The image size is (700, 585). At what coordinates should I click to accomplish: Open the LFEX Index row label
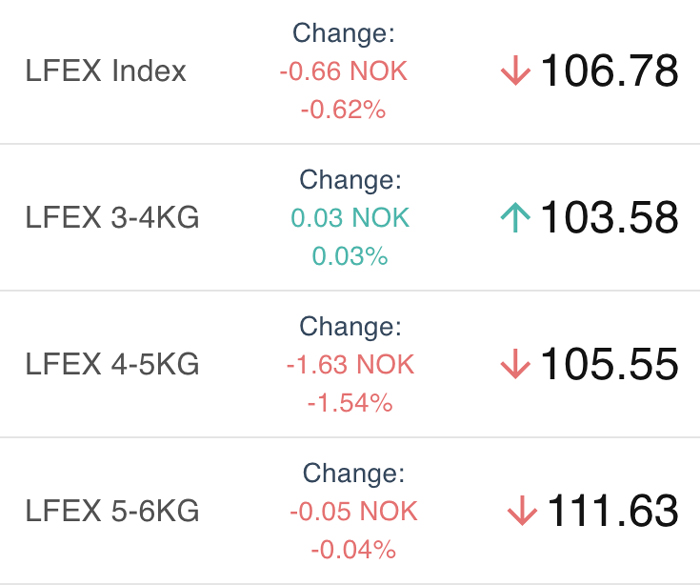(106, 71)
